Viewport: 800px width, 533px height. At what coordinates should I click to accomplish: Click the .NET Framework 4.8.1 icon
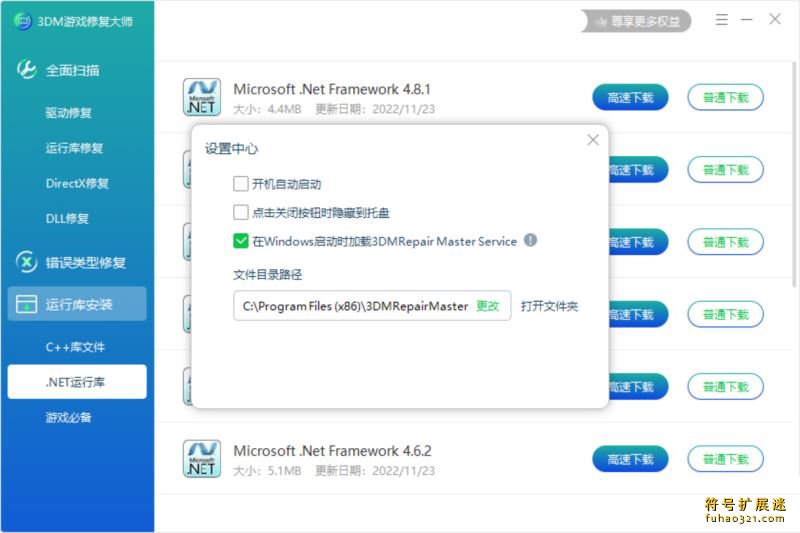[202, 97]
